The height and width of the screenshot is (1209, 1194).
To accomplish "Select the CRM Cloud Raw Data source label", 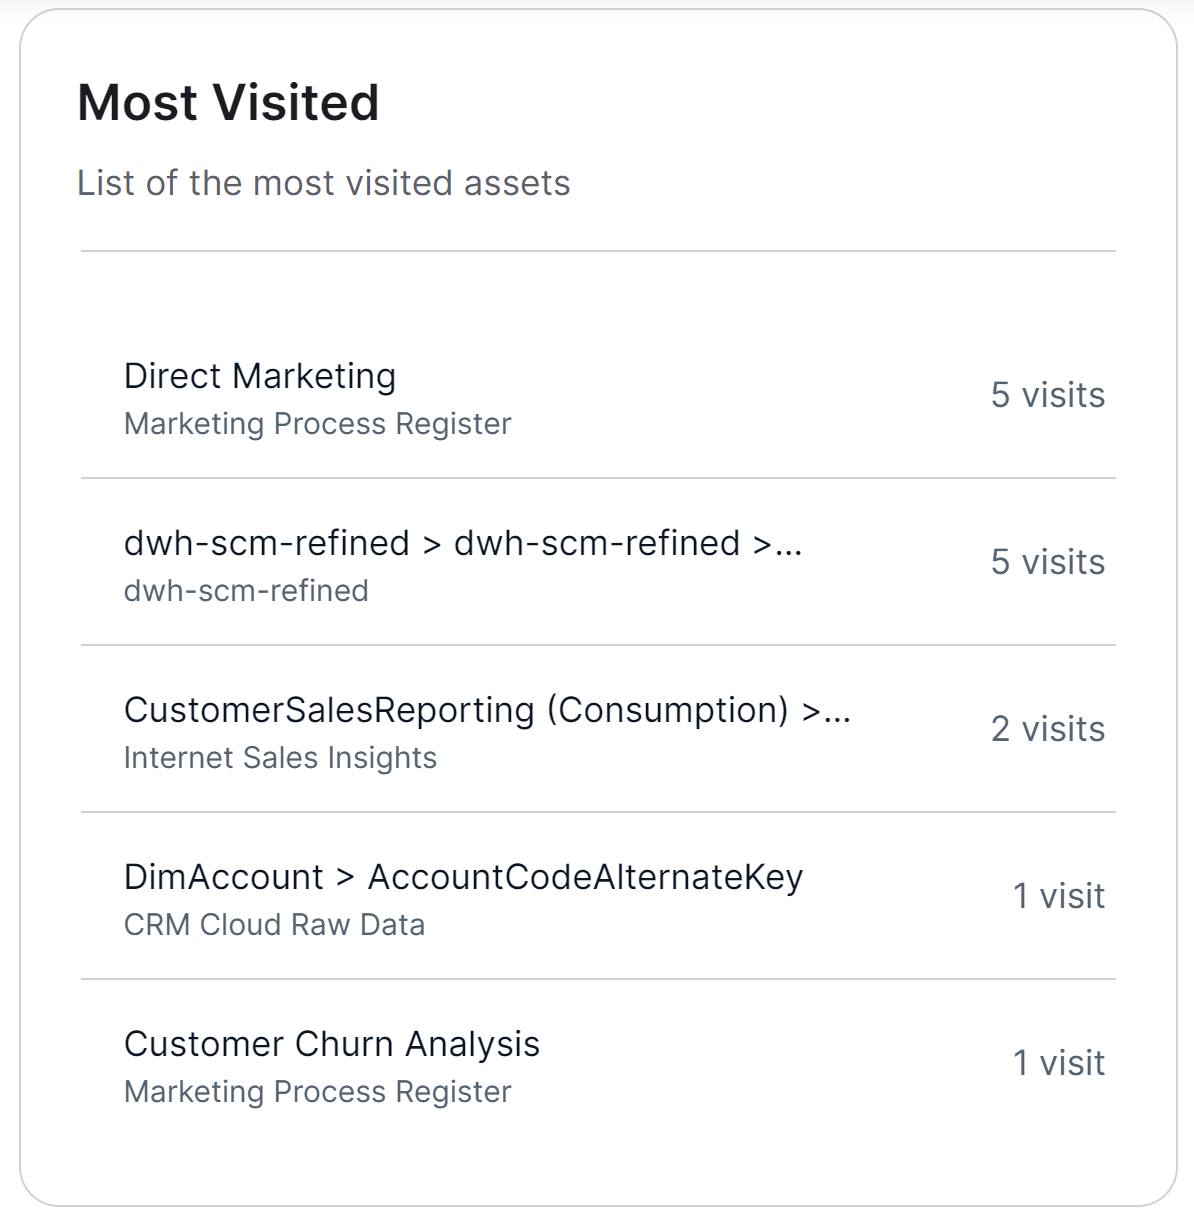I will tap(275, 924).
